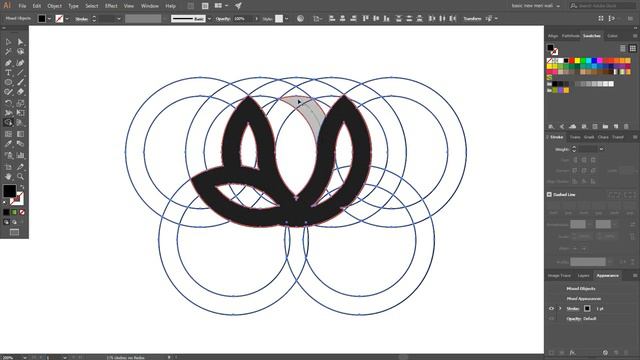
Task: Select the Pen tool
Action: [8, 62]
